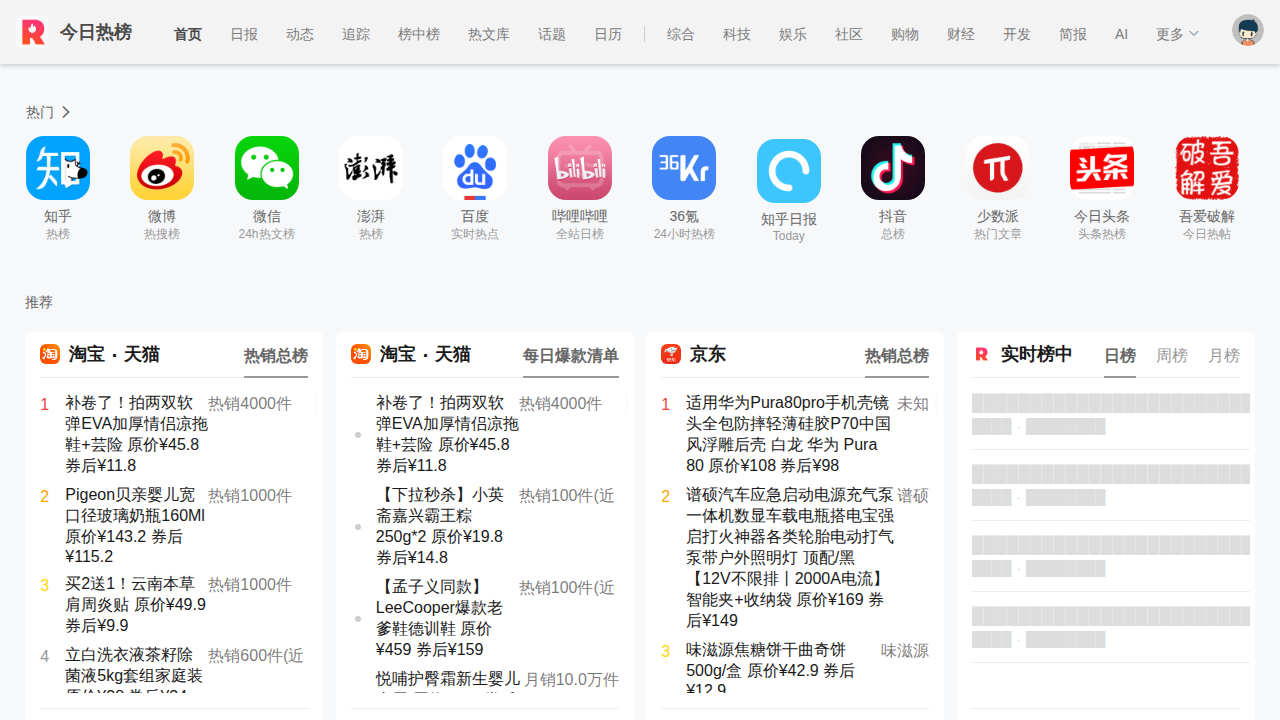Open the 少数派 articles icon
Image resolution: width=1280 pixels, height=720 pixels.
[x=998, y=168]
